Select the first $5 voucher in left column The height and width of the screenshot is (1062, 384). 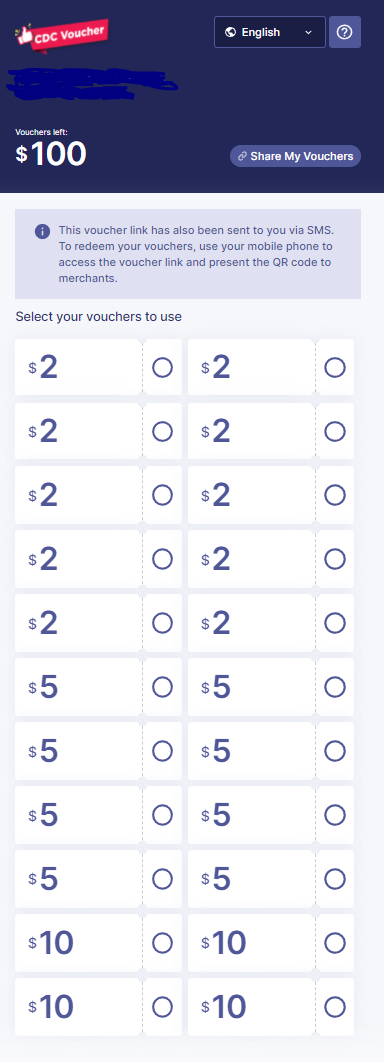(x=98, y=687)
